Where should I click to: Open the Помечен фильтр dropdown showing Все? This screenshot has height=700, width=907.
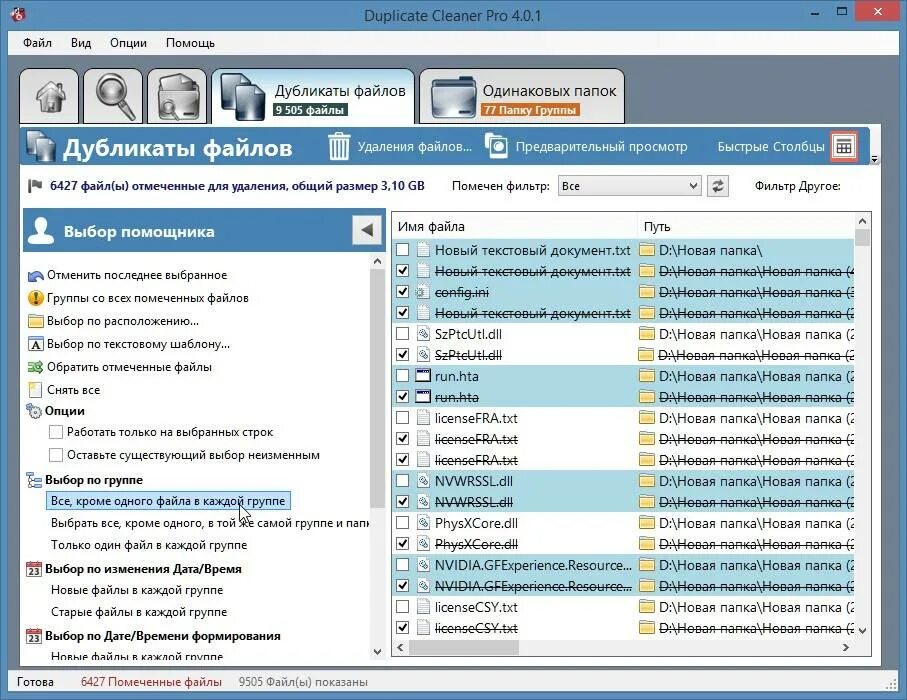(629, 186)
